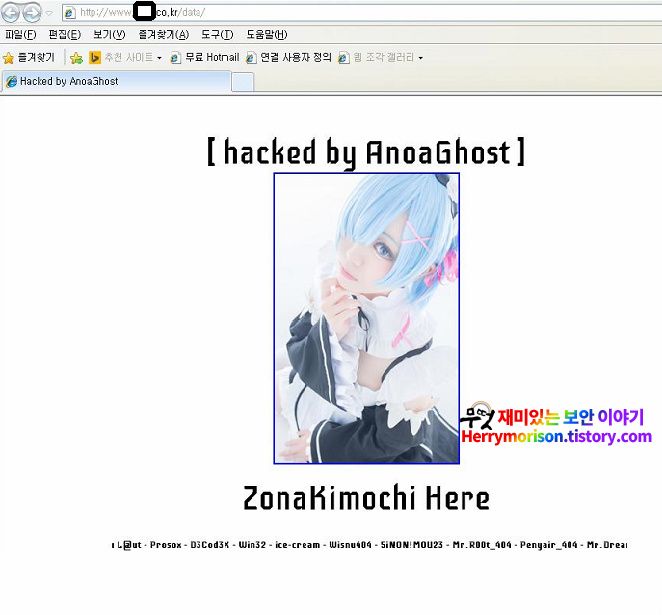Click the ZonaKimochi Here text
This screenshot has width=662, height=615.
tap(366, 498)
